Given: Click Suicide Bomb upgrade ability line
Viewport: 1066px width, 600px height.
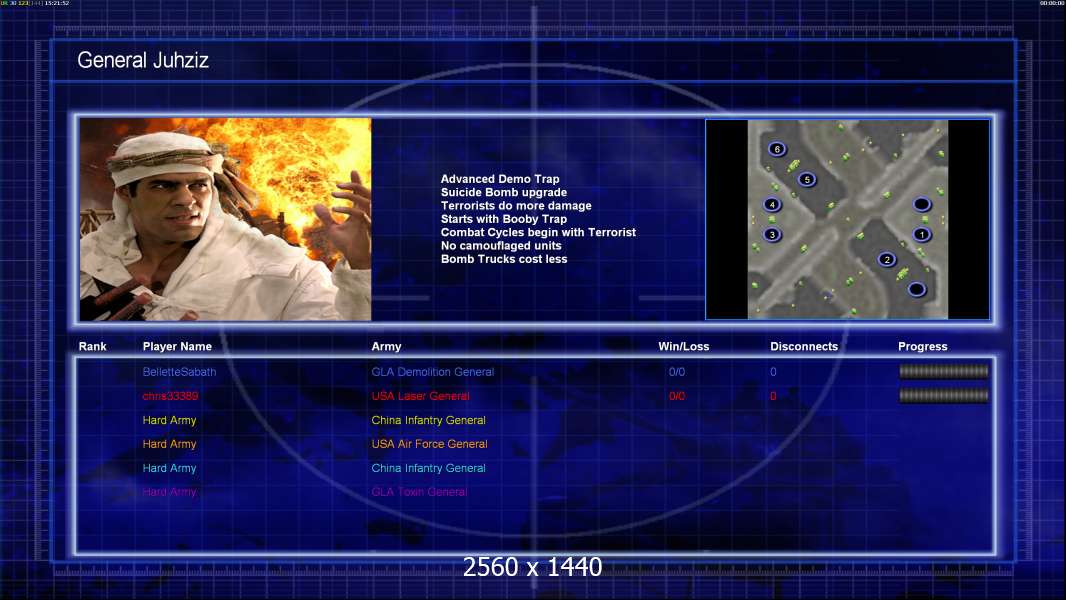Looking at the screenshot, I should pos(504,192).
